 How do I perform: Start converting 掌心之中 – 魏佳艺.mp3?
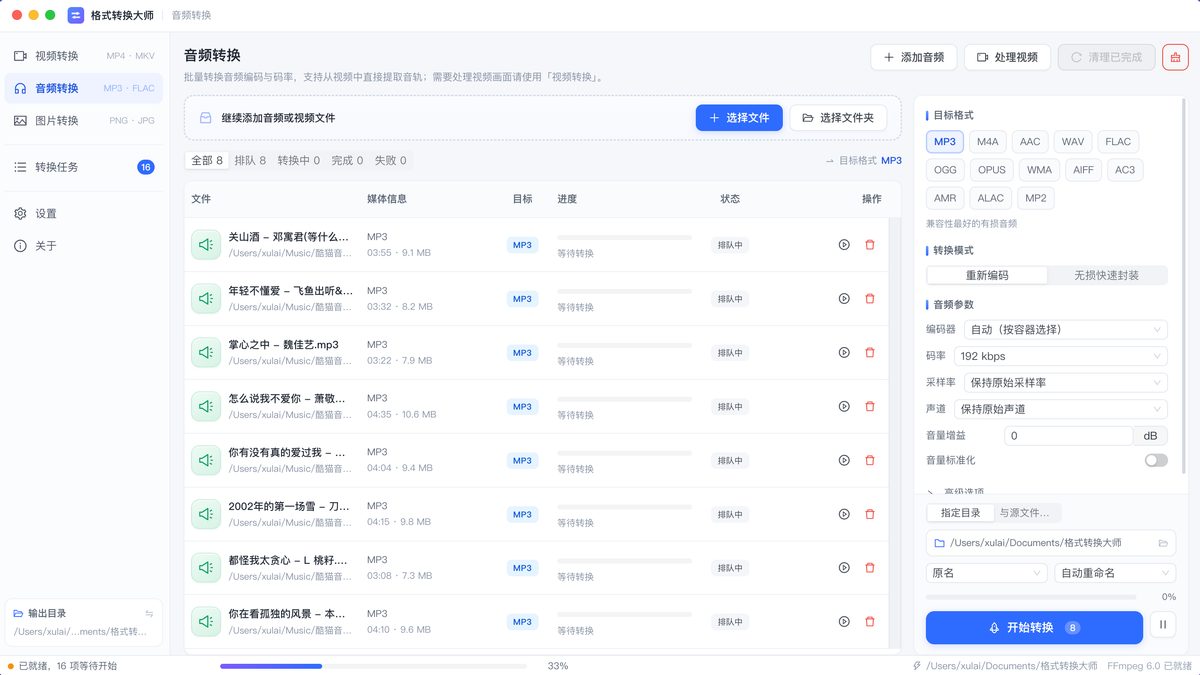pos(844,353)
